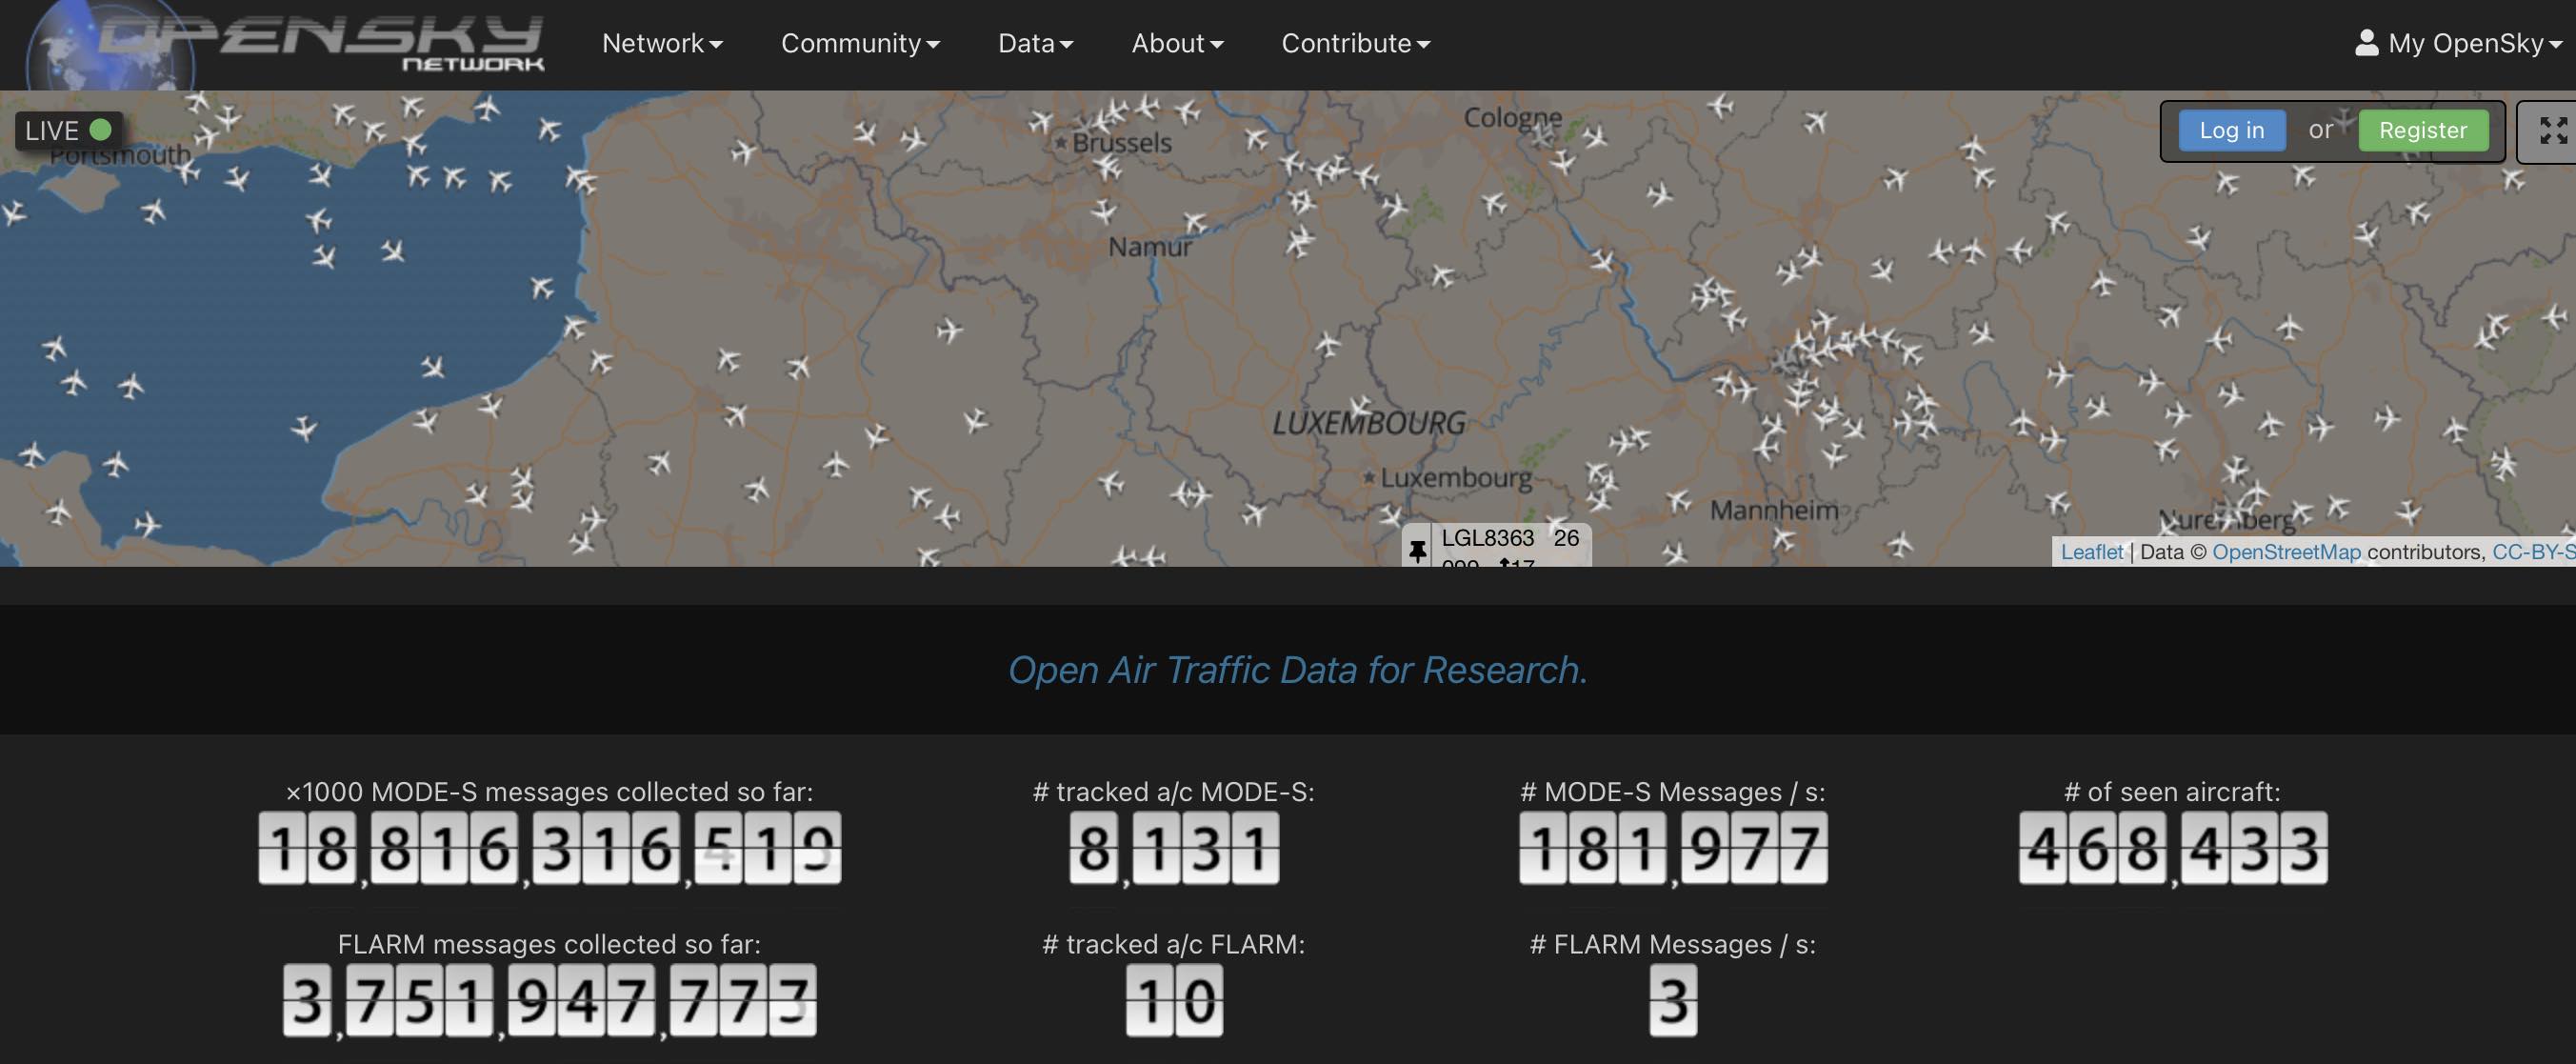Expand the Community menu
This screenshot has width=2576, height=1064.
860,43
